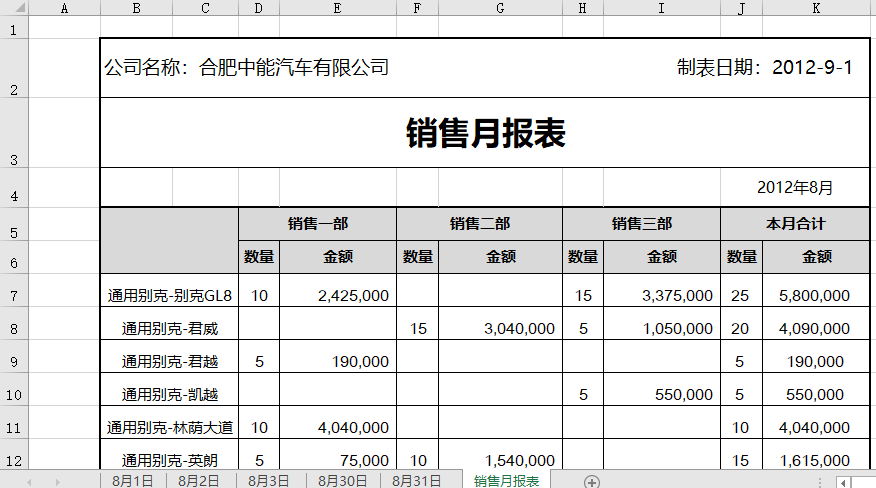Select the 制表日期 2012-9-1 cell
Viewport: 876px width, 488px height.
coord(764,68)
